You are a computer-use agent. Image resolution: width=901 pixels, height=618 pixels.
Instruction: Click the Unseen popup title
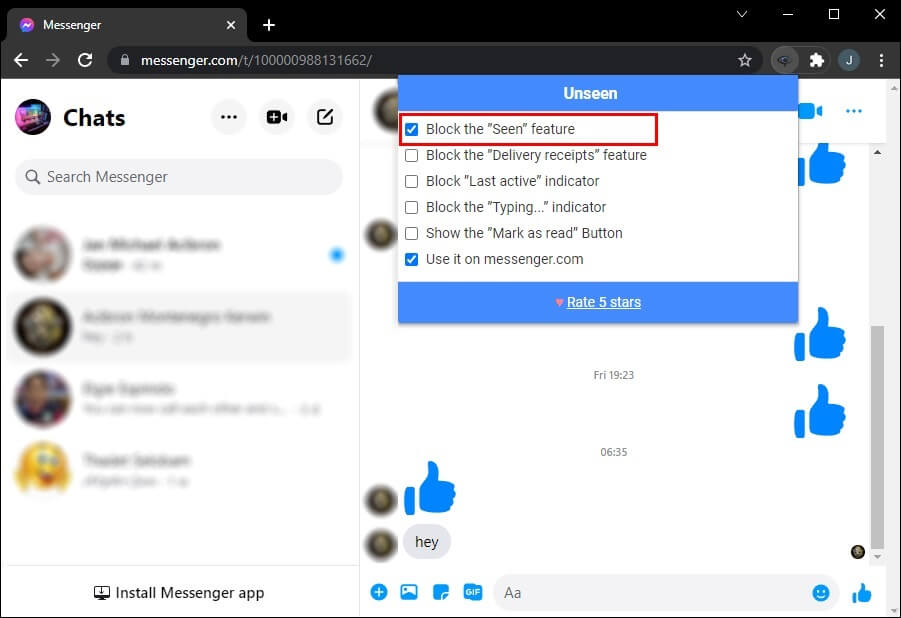tap(590, 93)
